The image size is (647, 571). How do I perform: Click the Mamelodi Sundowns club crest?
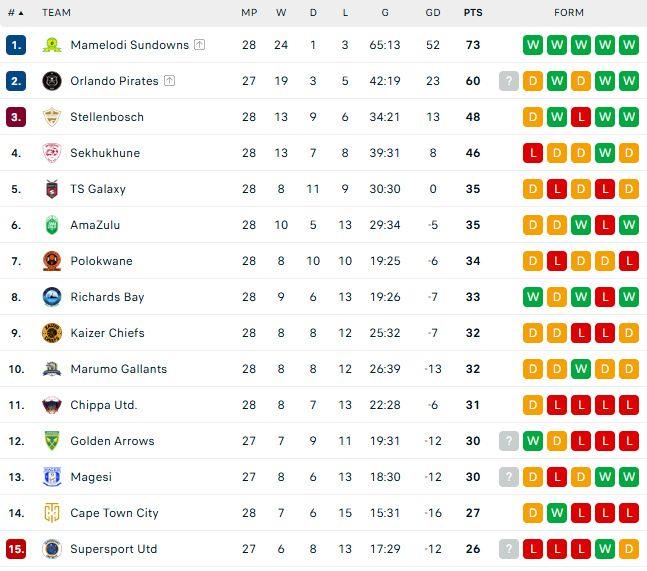point(52,45)
